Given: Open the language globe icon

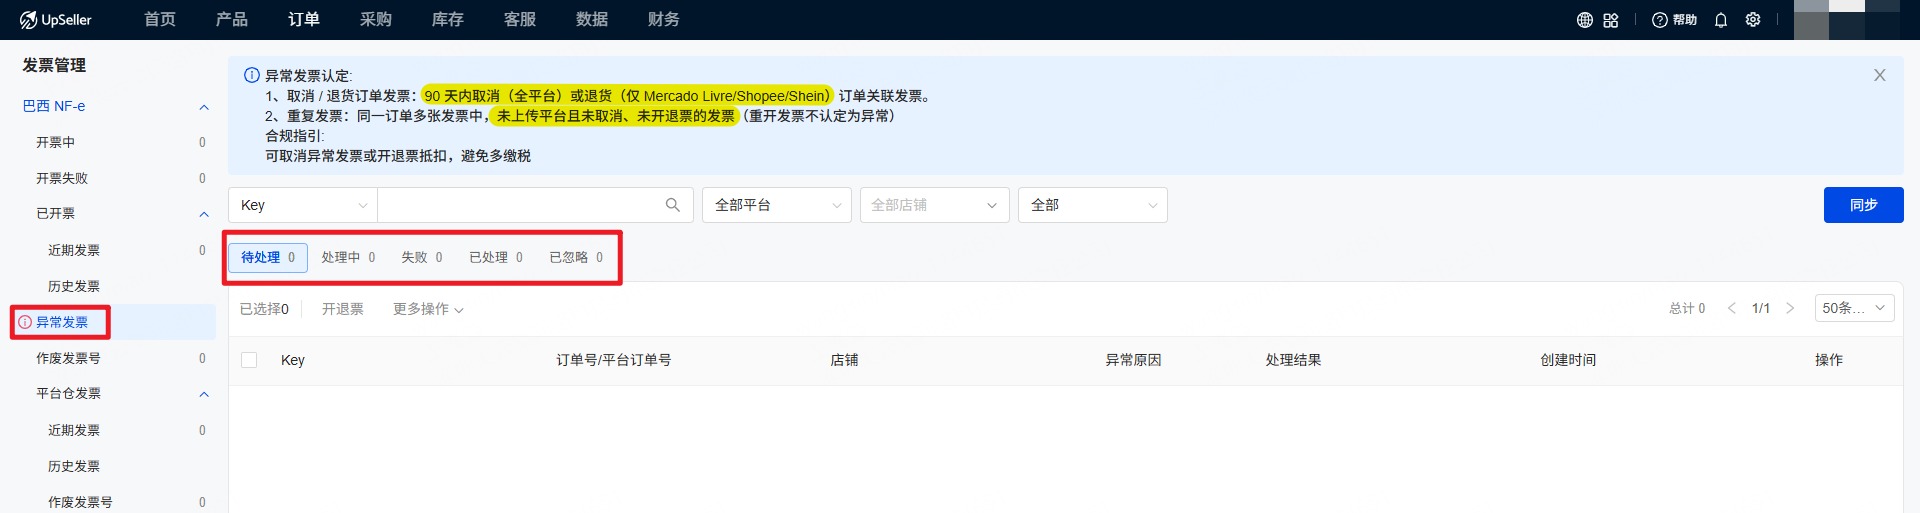Looking at the screenshot, I should pyautogui.click(x=1584, y=20).
